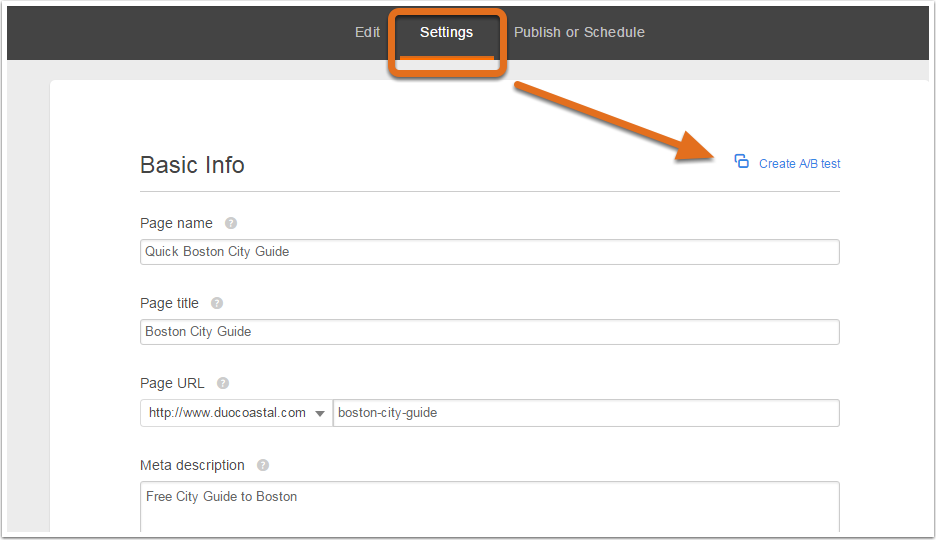This screenshot has height=540, width=936.
Task: Click the Page name label
Action: [176, 223]
